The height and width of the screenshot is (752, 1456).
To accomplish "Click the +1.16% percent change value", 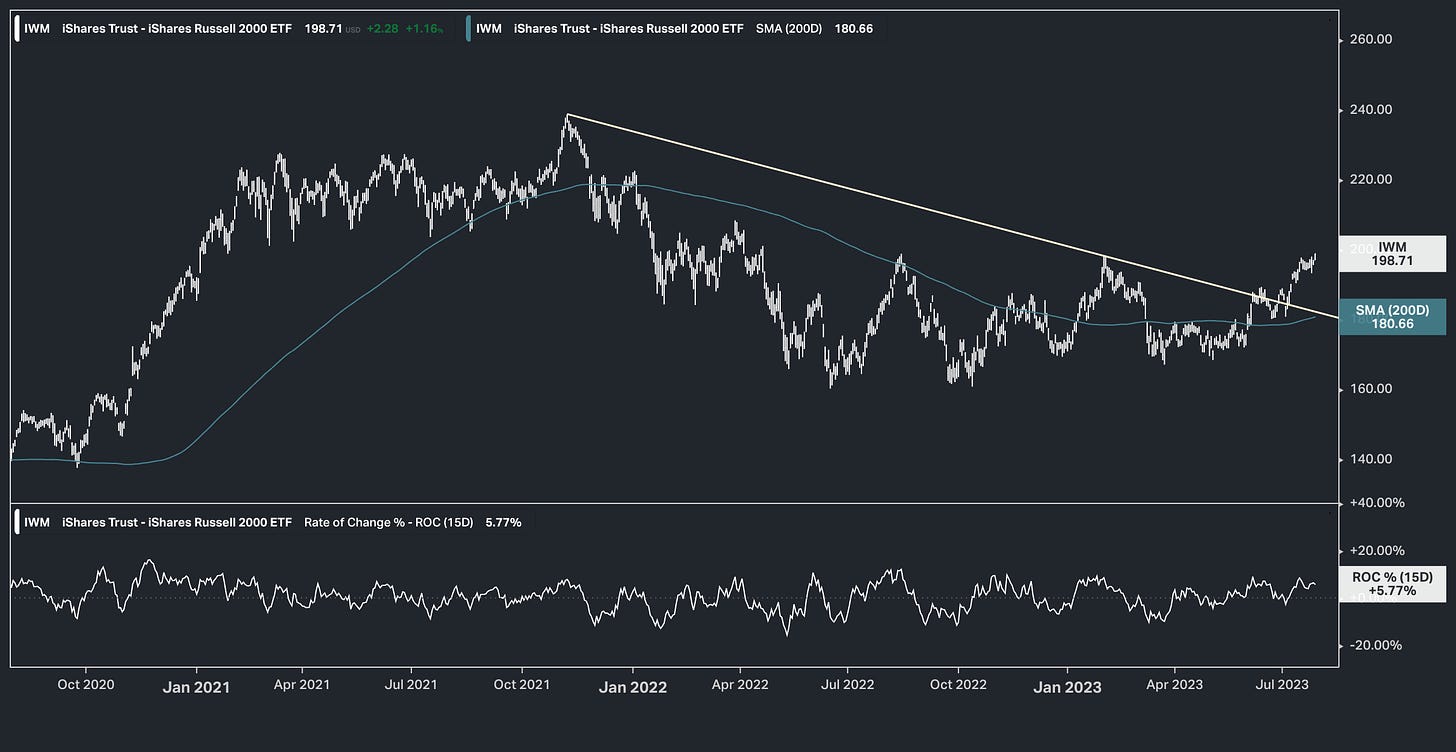I will point(424,29).
